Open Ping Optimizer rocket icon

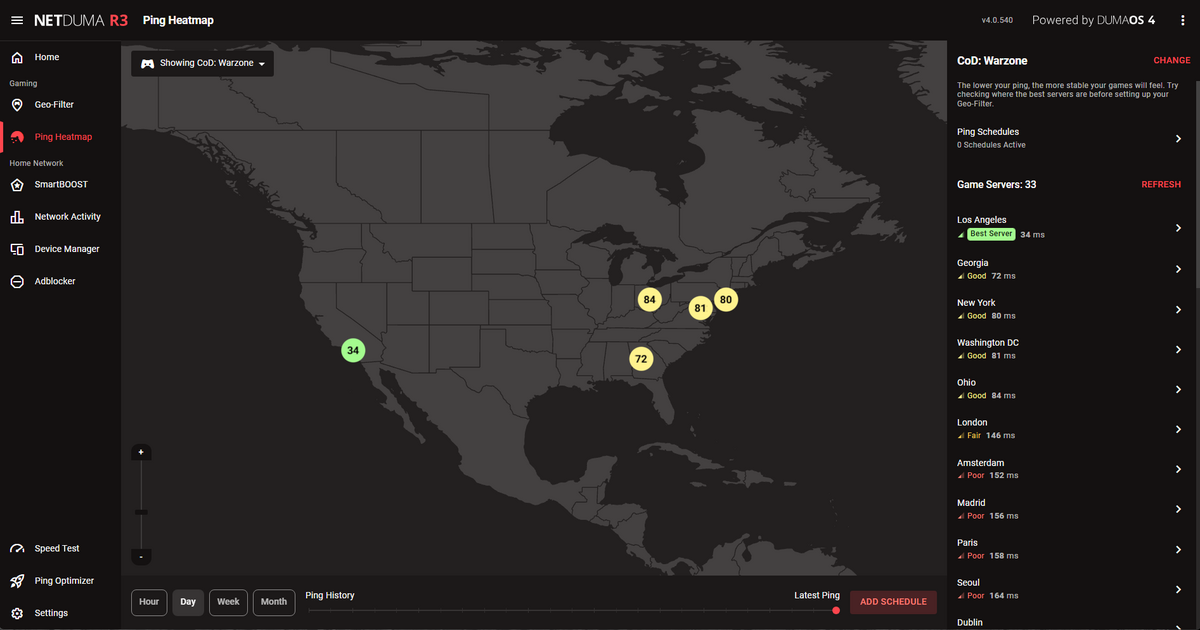coord(17,581)
